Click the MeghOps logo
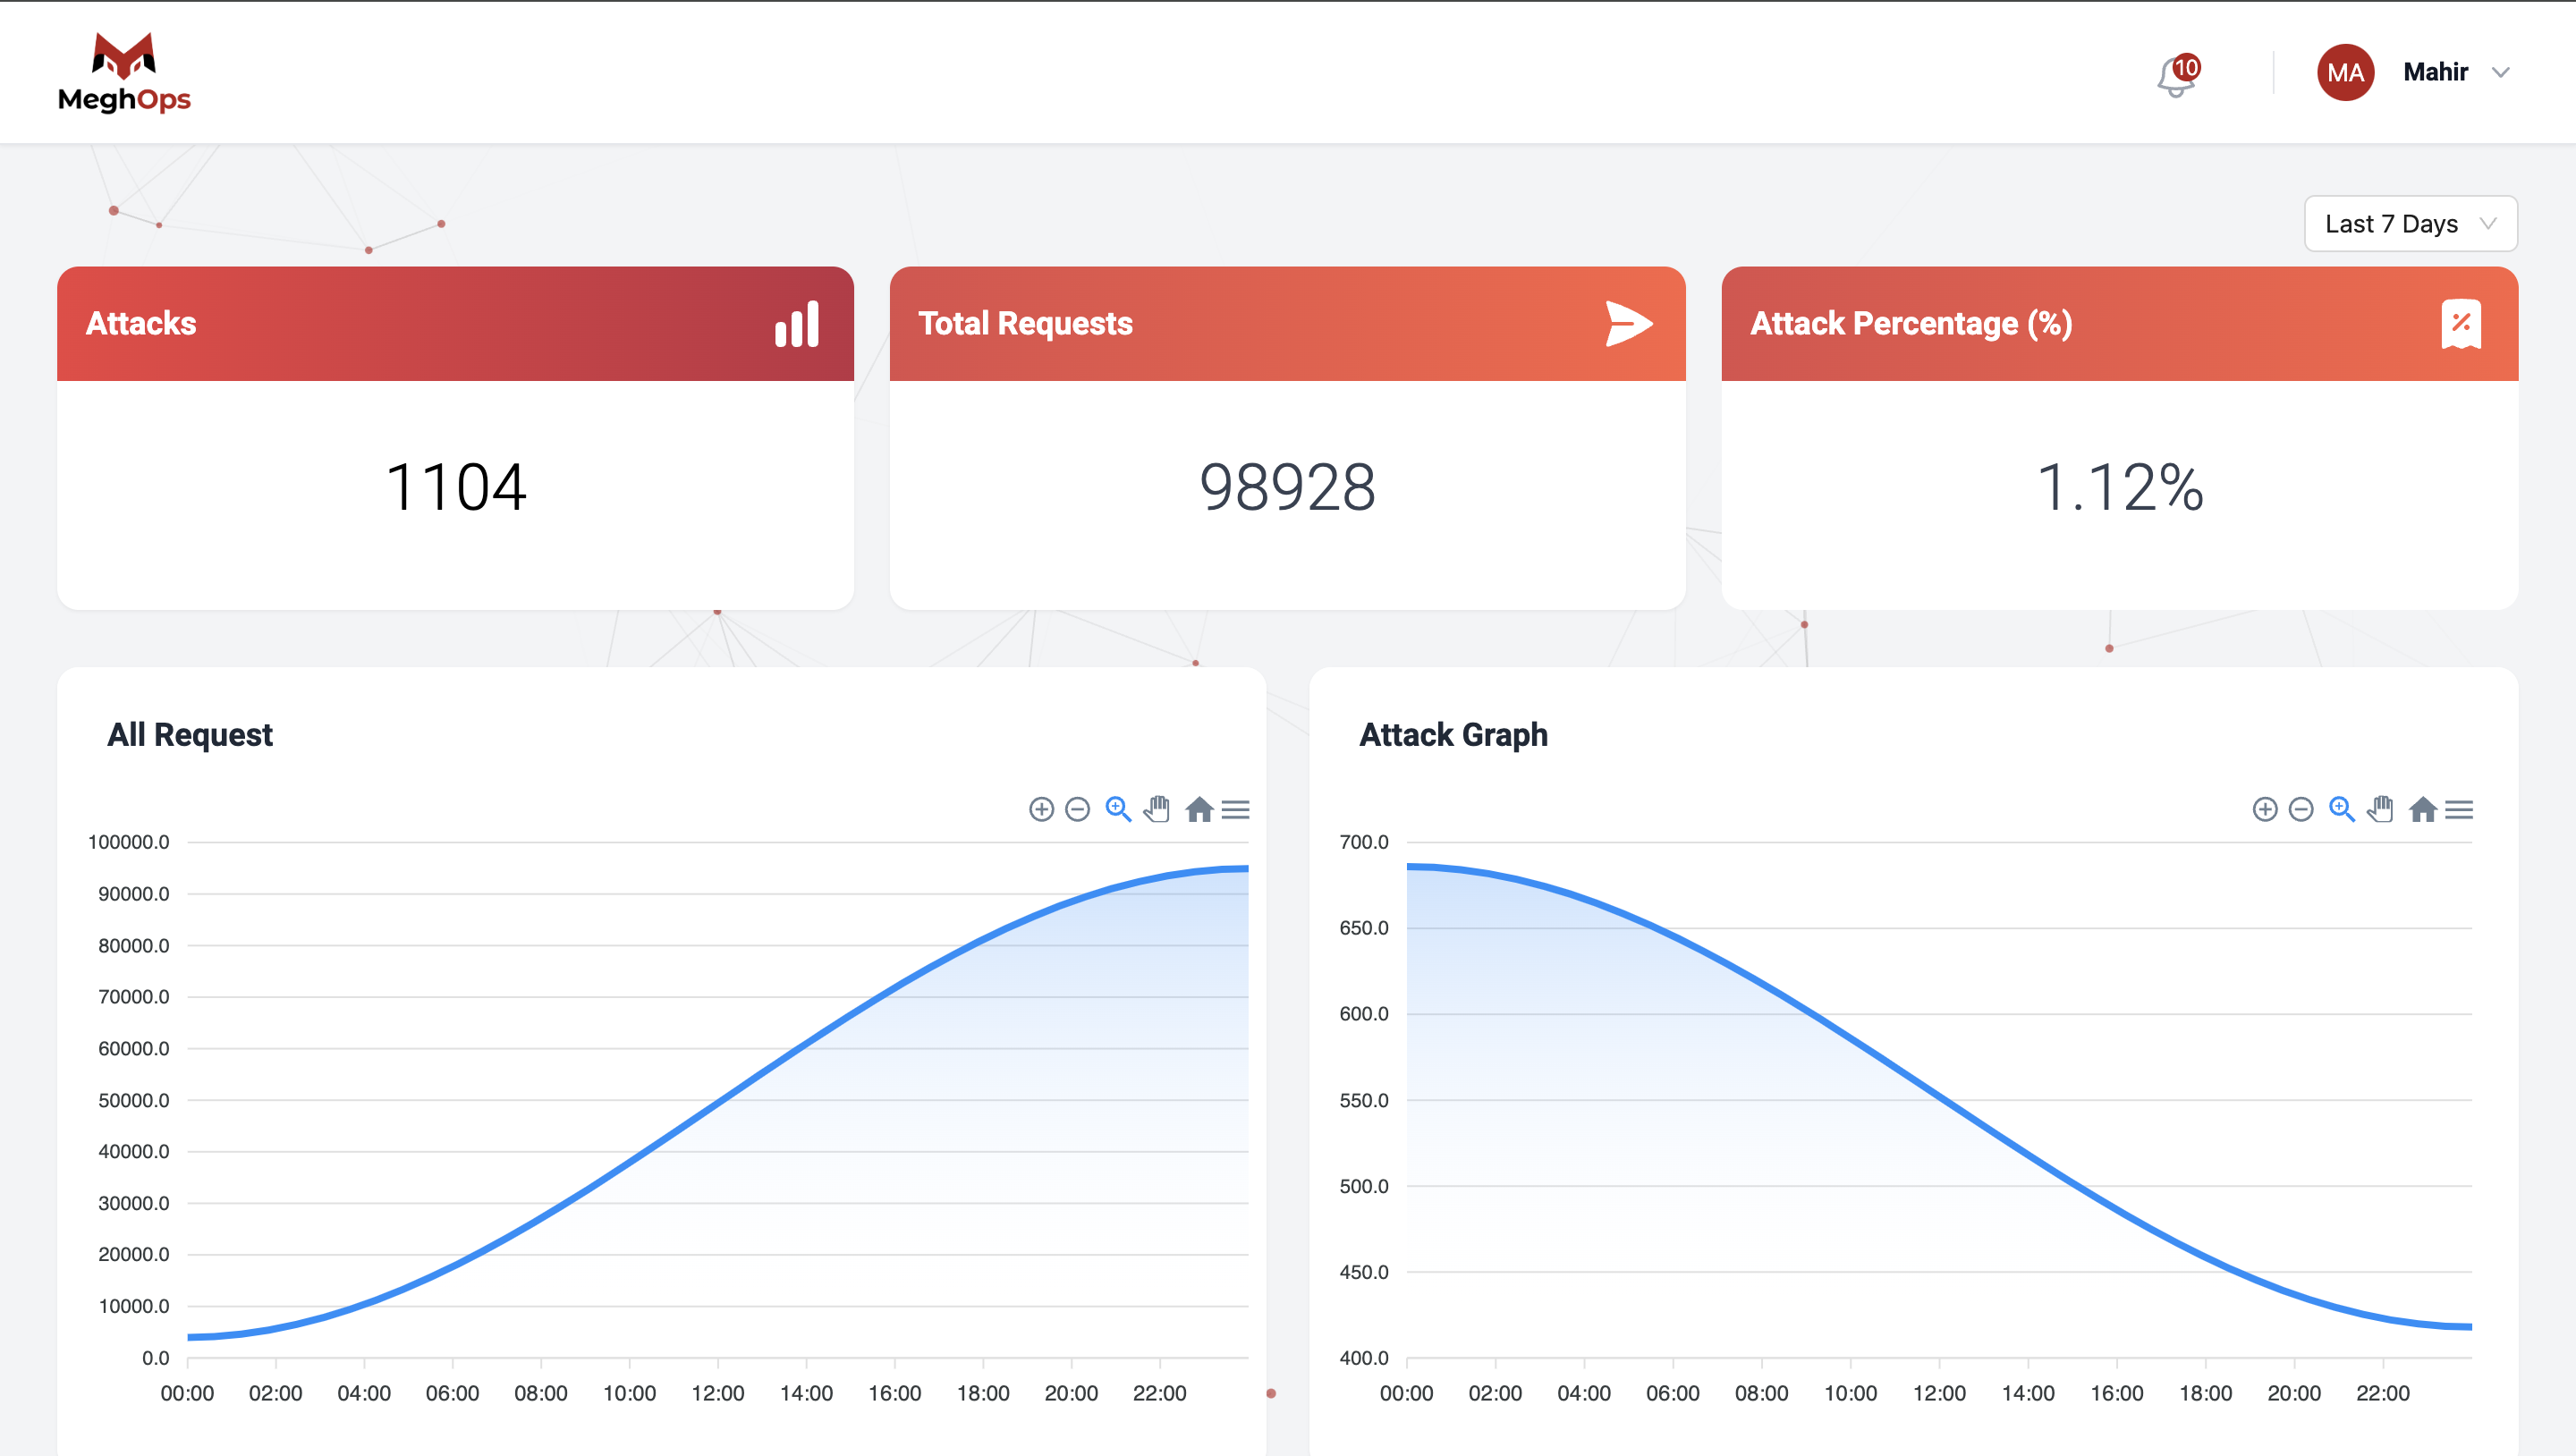2576x1456 pixels. click(124, 72)
